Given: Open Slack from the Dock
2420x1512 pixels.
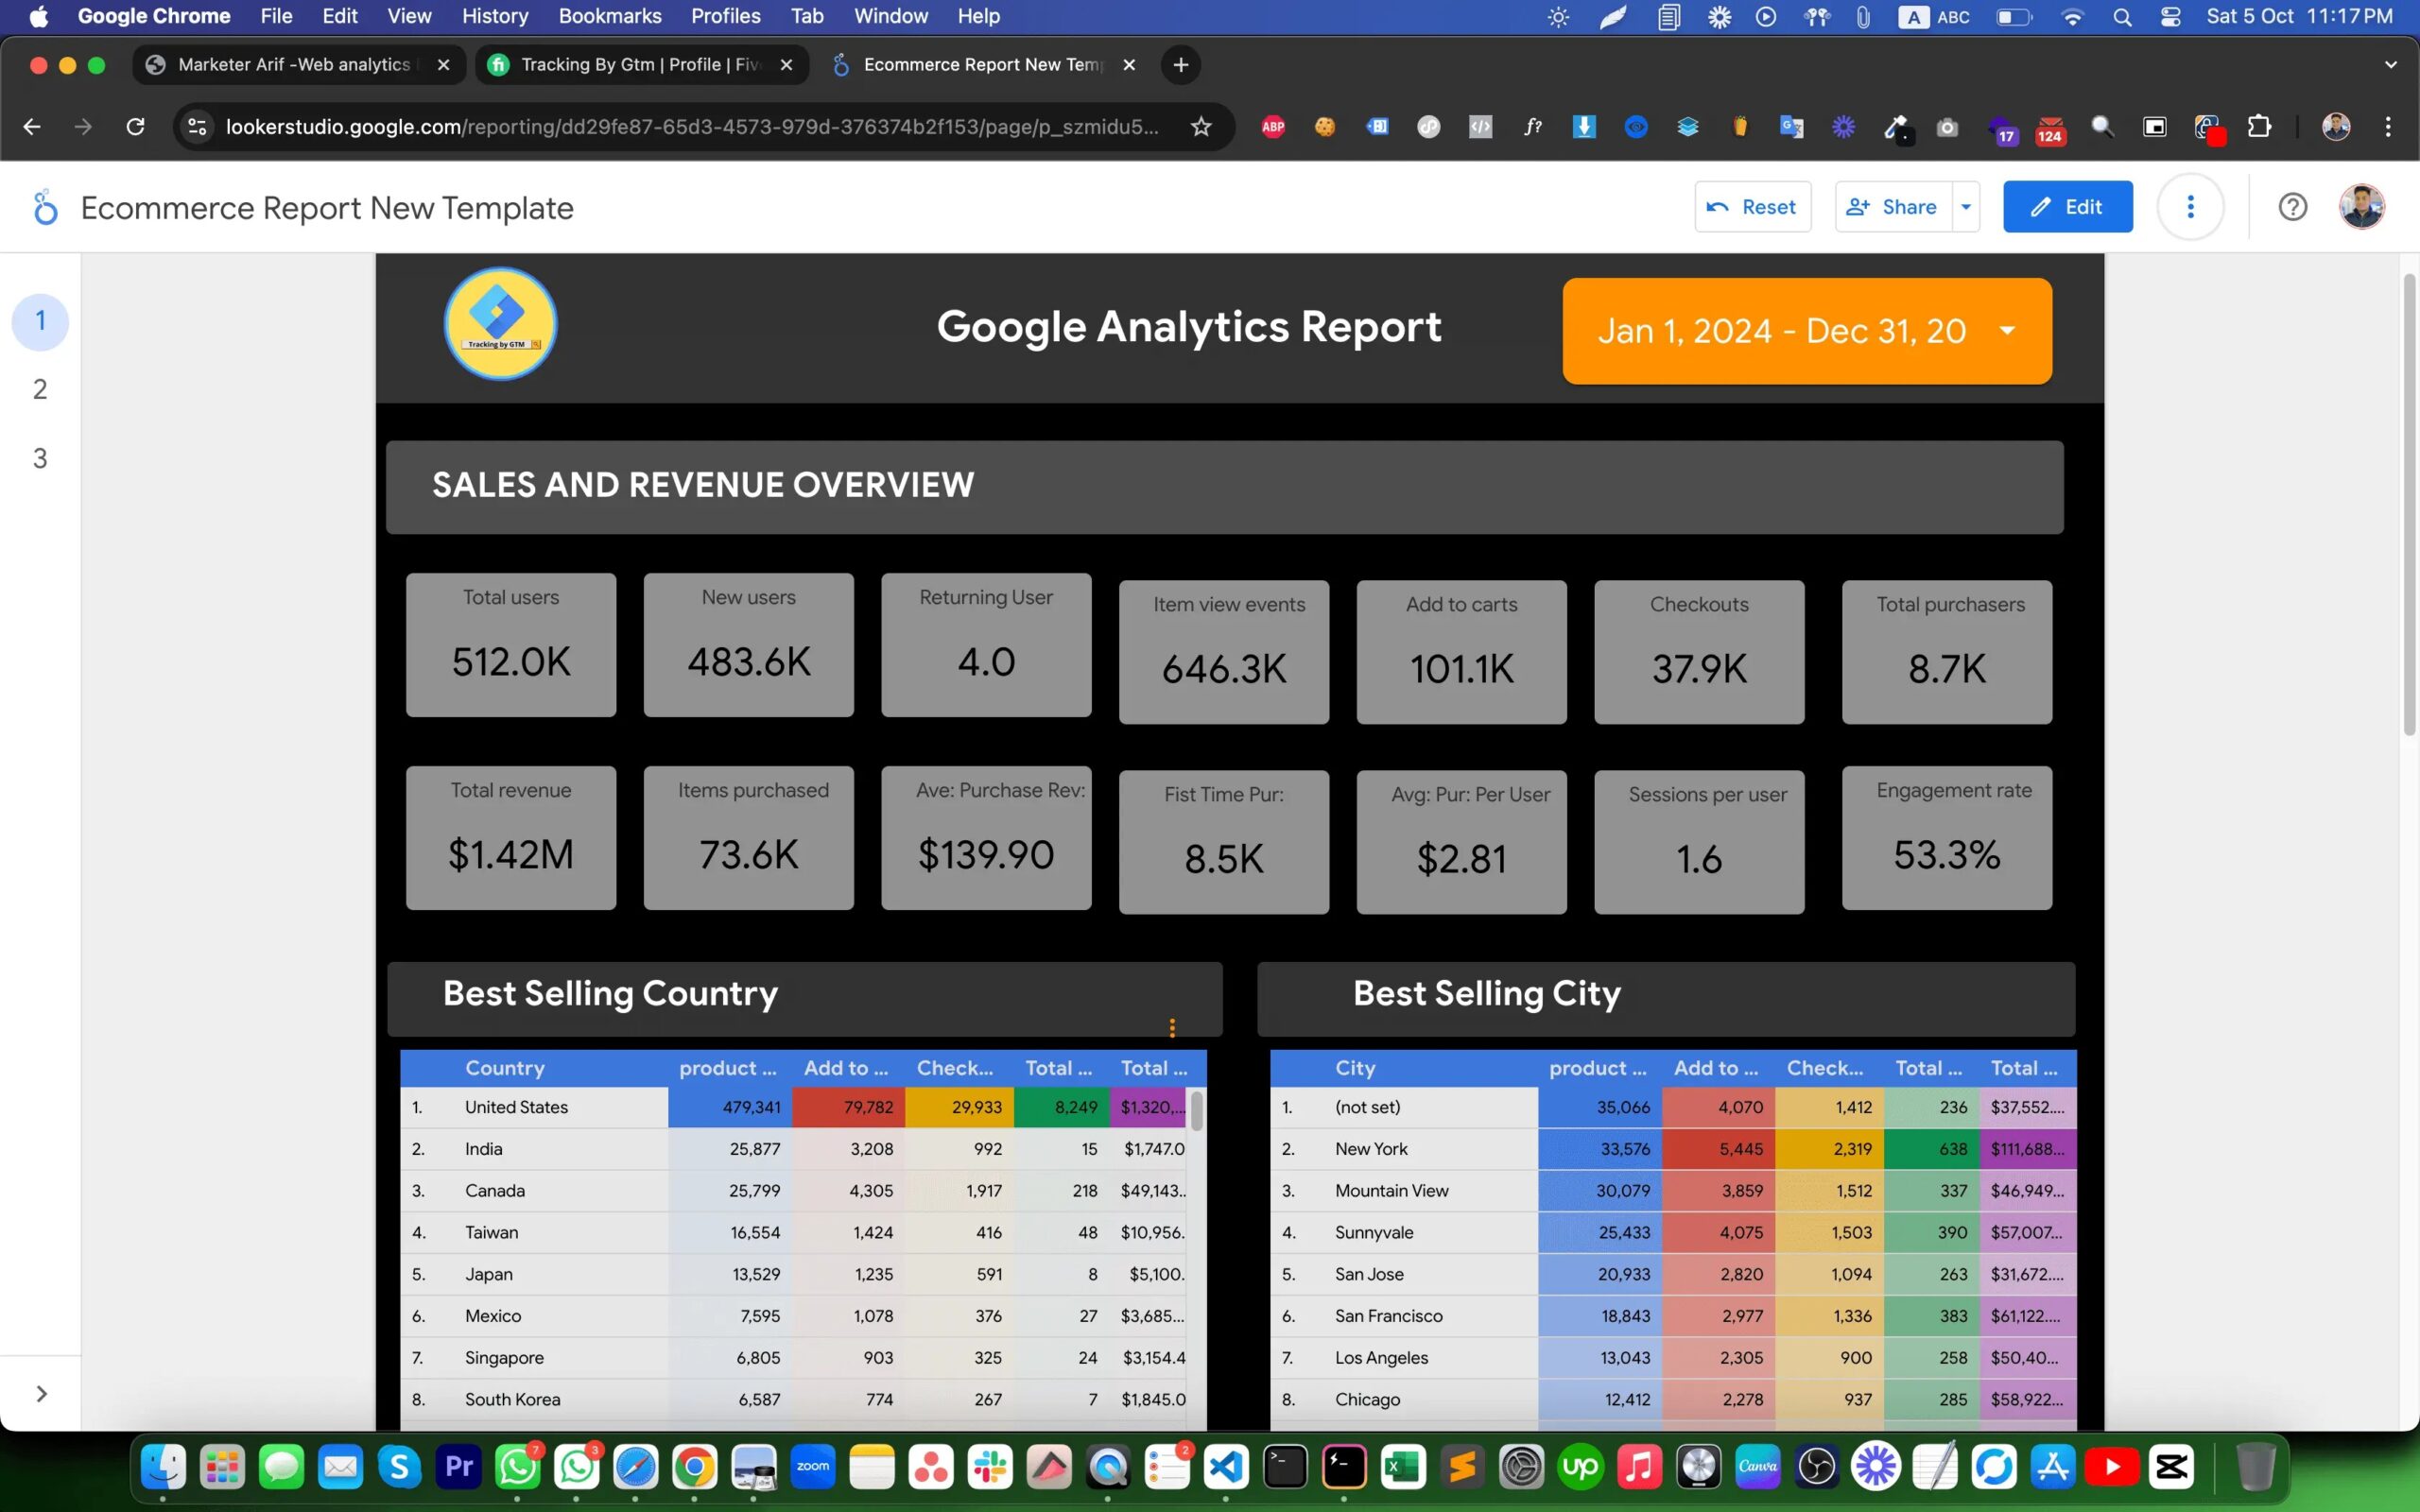Looking at the screenshot, I should point(990,1467).
